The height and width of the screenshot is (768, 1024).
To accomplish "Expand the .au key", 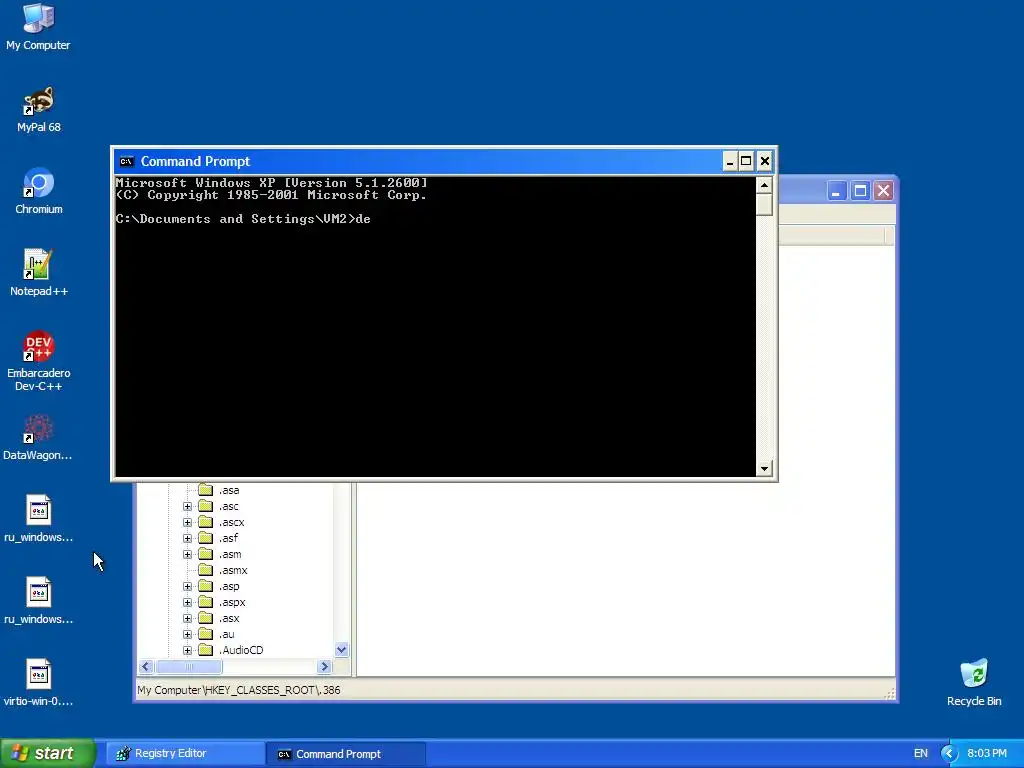I will 187,634.
